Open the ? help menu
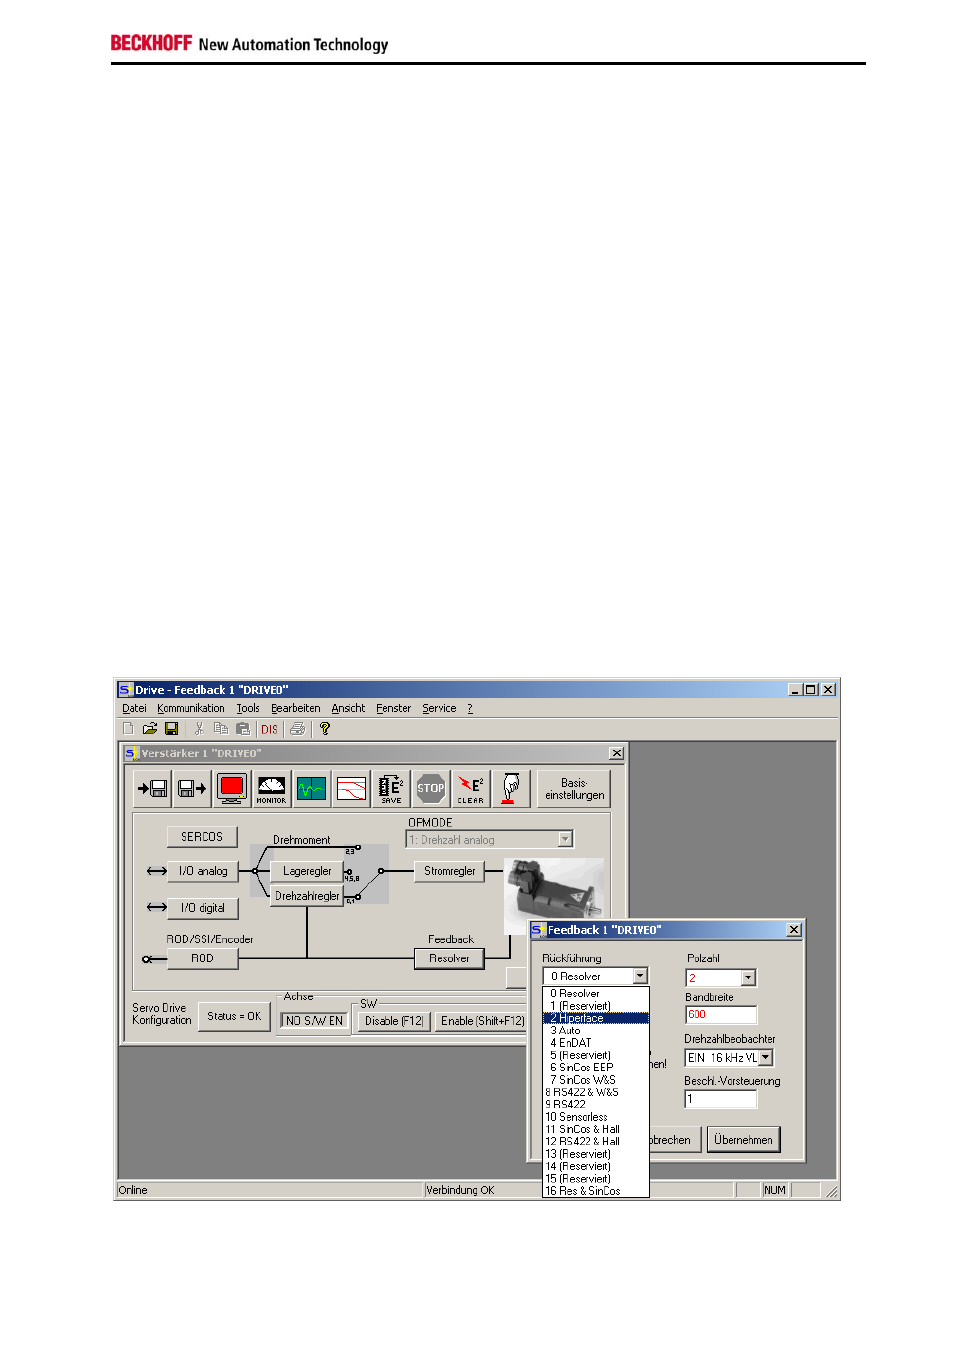 click(470, 709)
